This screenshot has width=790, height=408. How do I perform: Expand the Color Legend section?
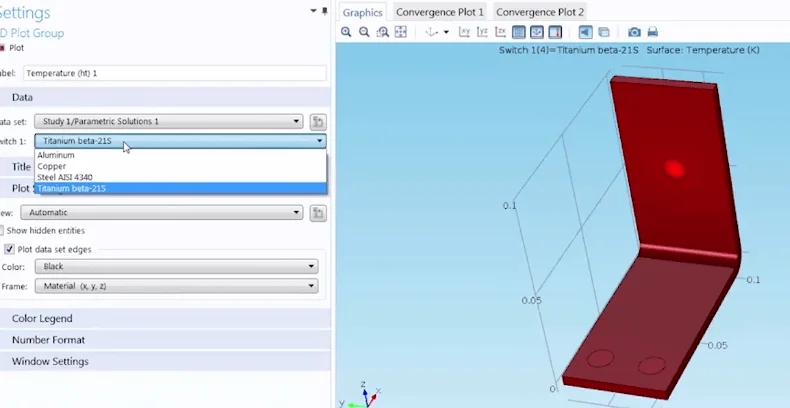coord(42,318)
